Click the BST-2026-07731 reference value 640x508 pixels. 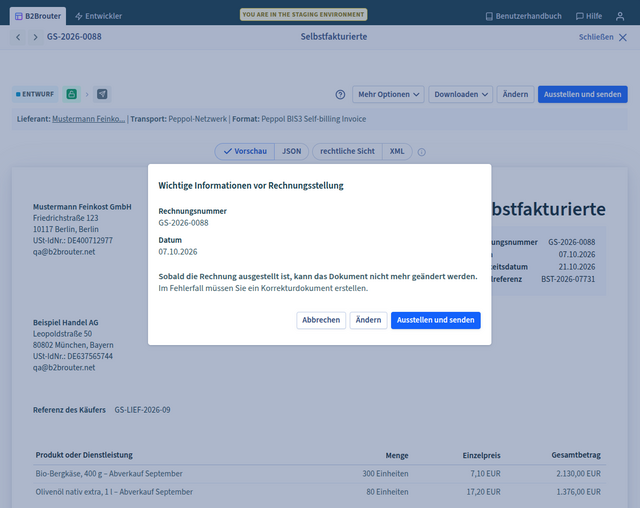(568, 280)
